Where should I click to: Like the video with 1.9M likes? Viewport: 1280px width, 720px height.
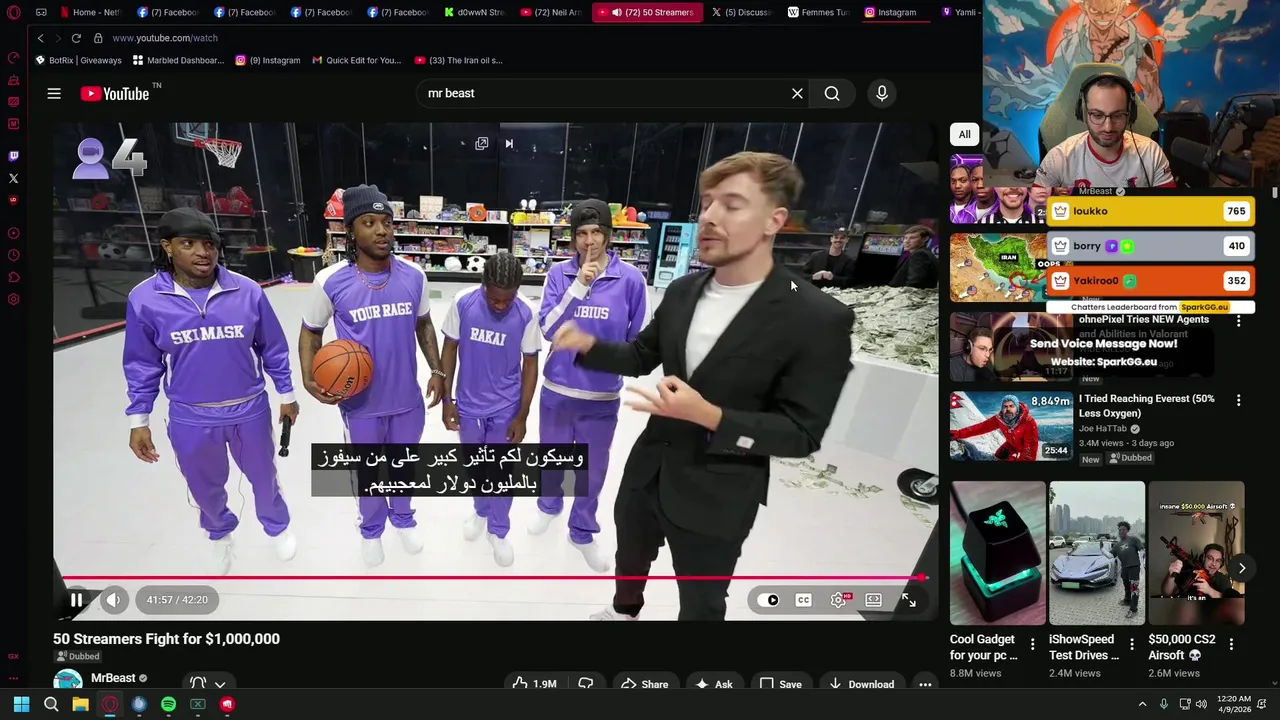pyautogui.click(x=535, y=684)
